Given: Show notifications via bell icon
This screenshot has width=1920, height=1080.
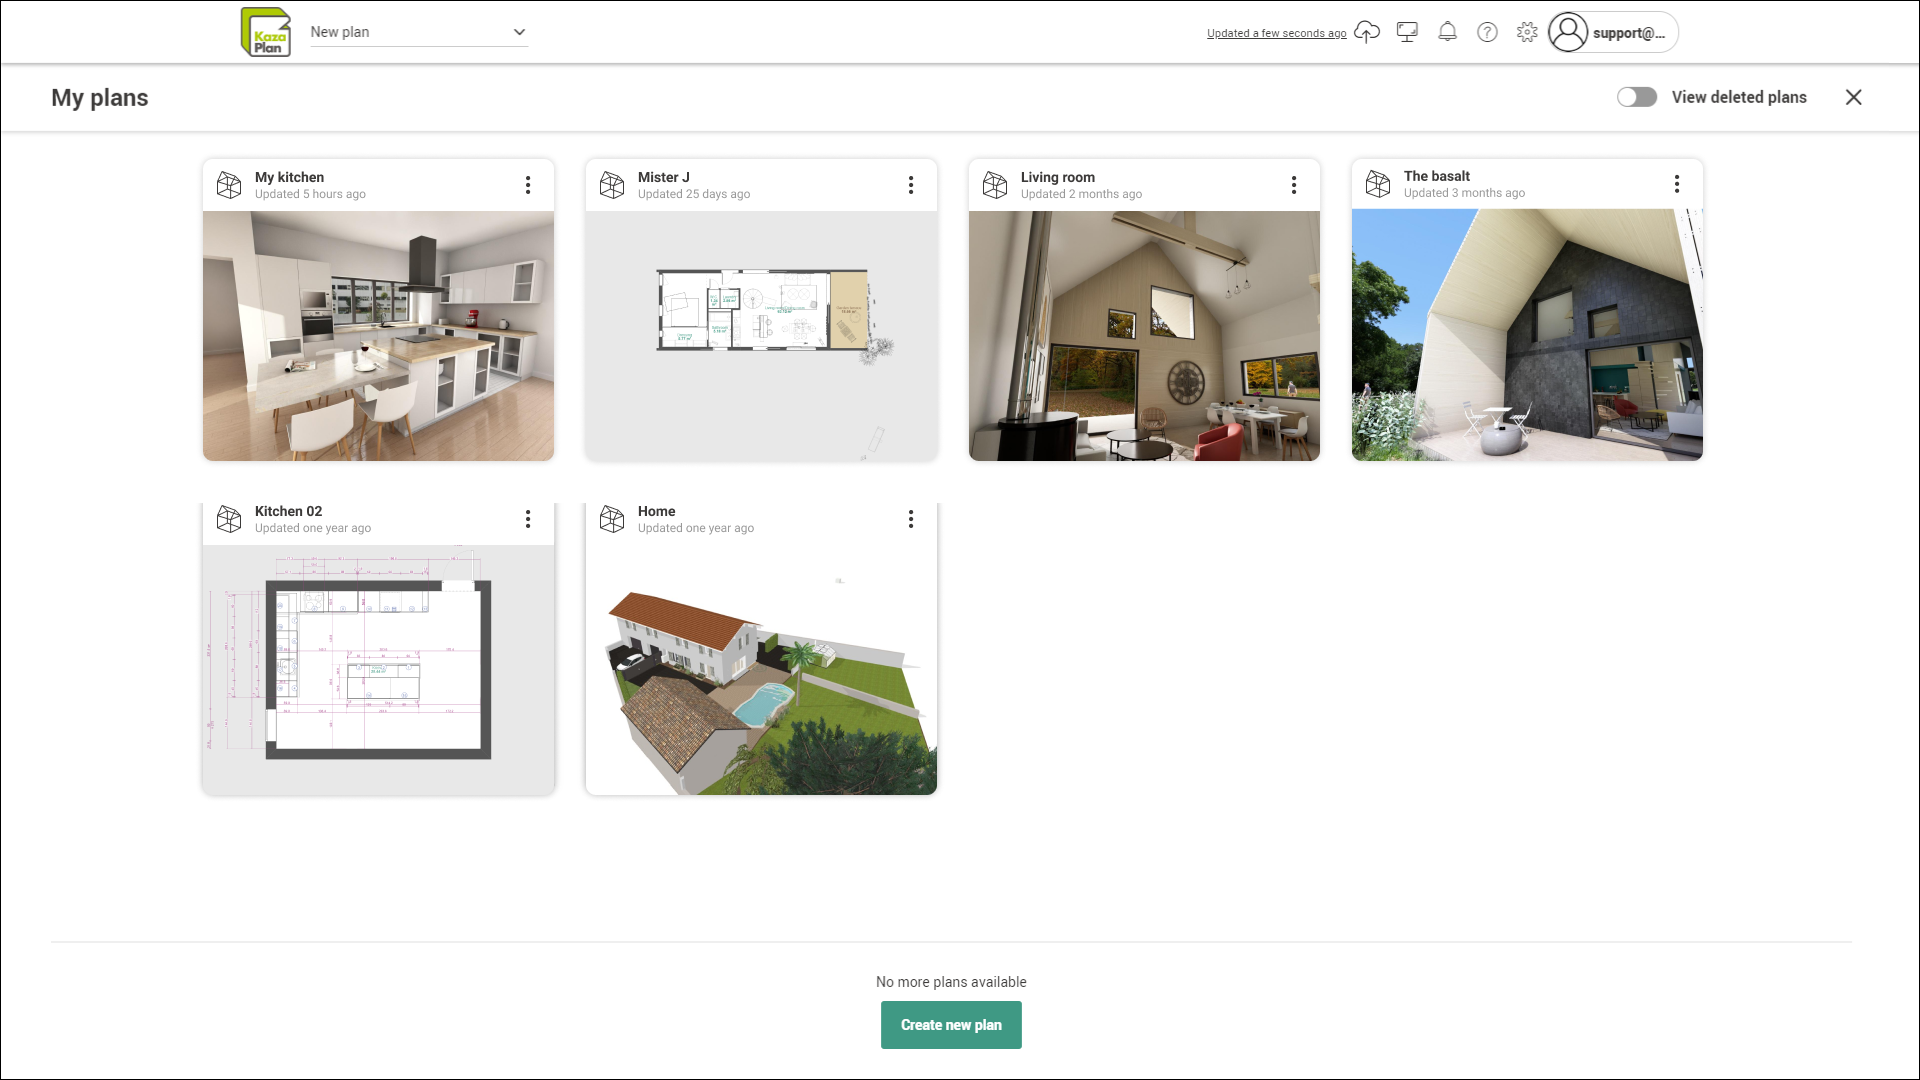Looking at the screenshot, I should (1447, 32).
